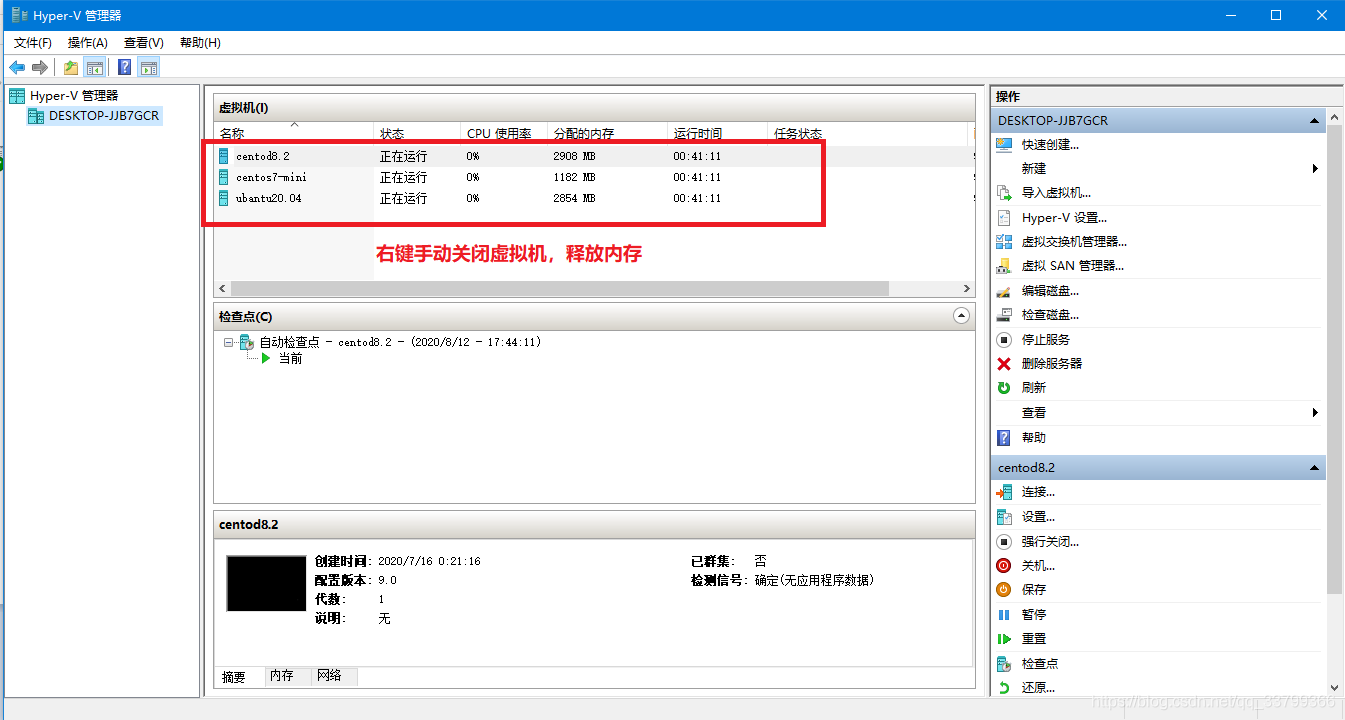The width and height of the screenshot is (1345, 720).
Task: Select the 自动检查点 - centod8.2 checkpoint
Action: 400,342
